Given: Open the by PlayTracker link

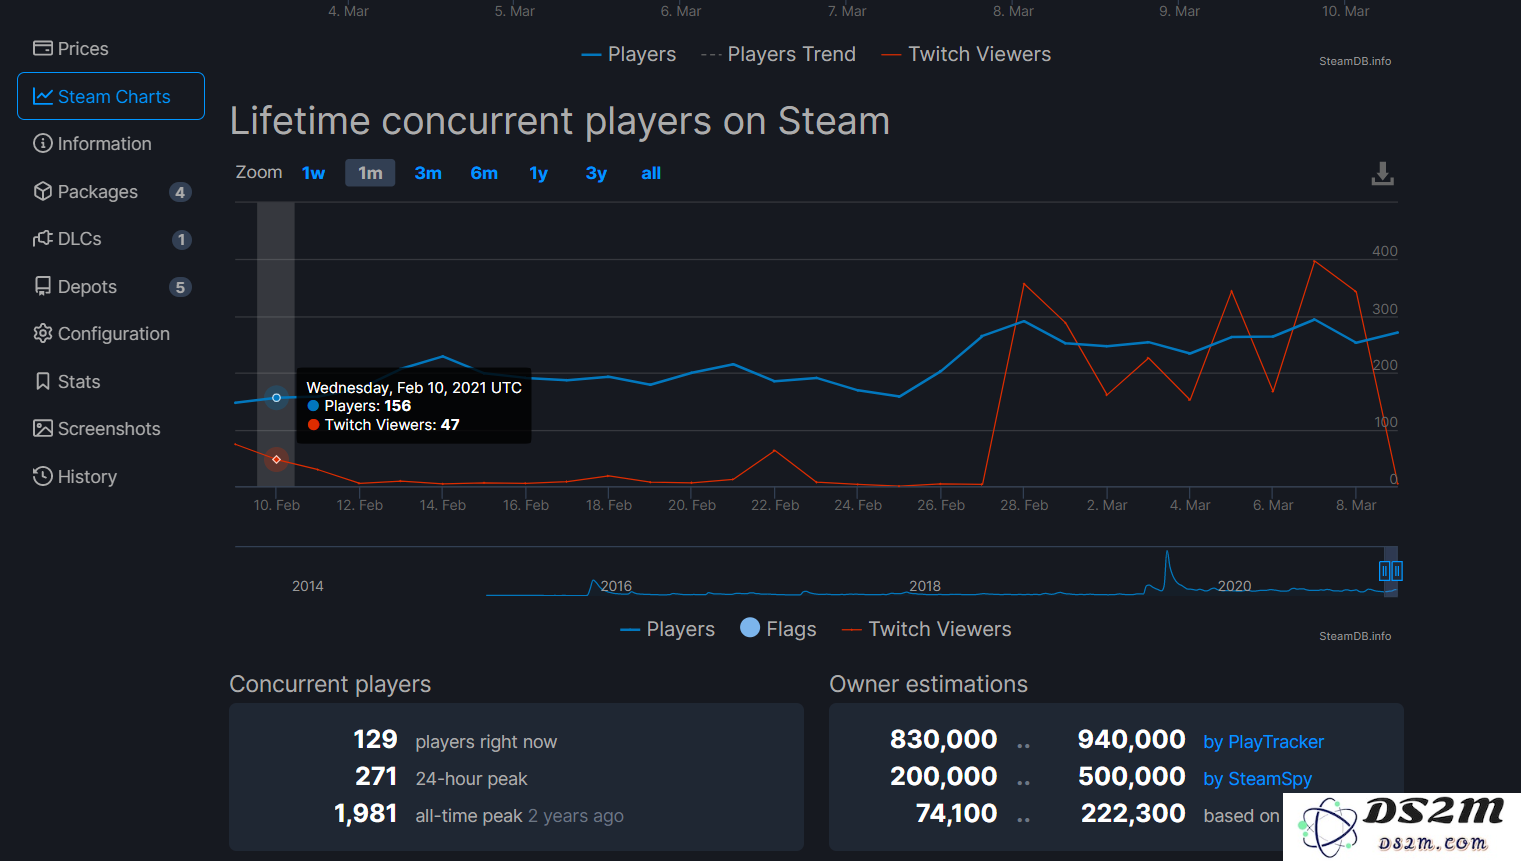Looking at the screenshot, I should coord(1264,742).
